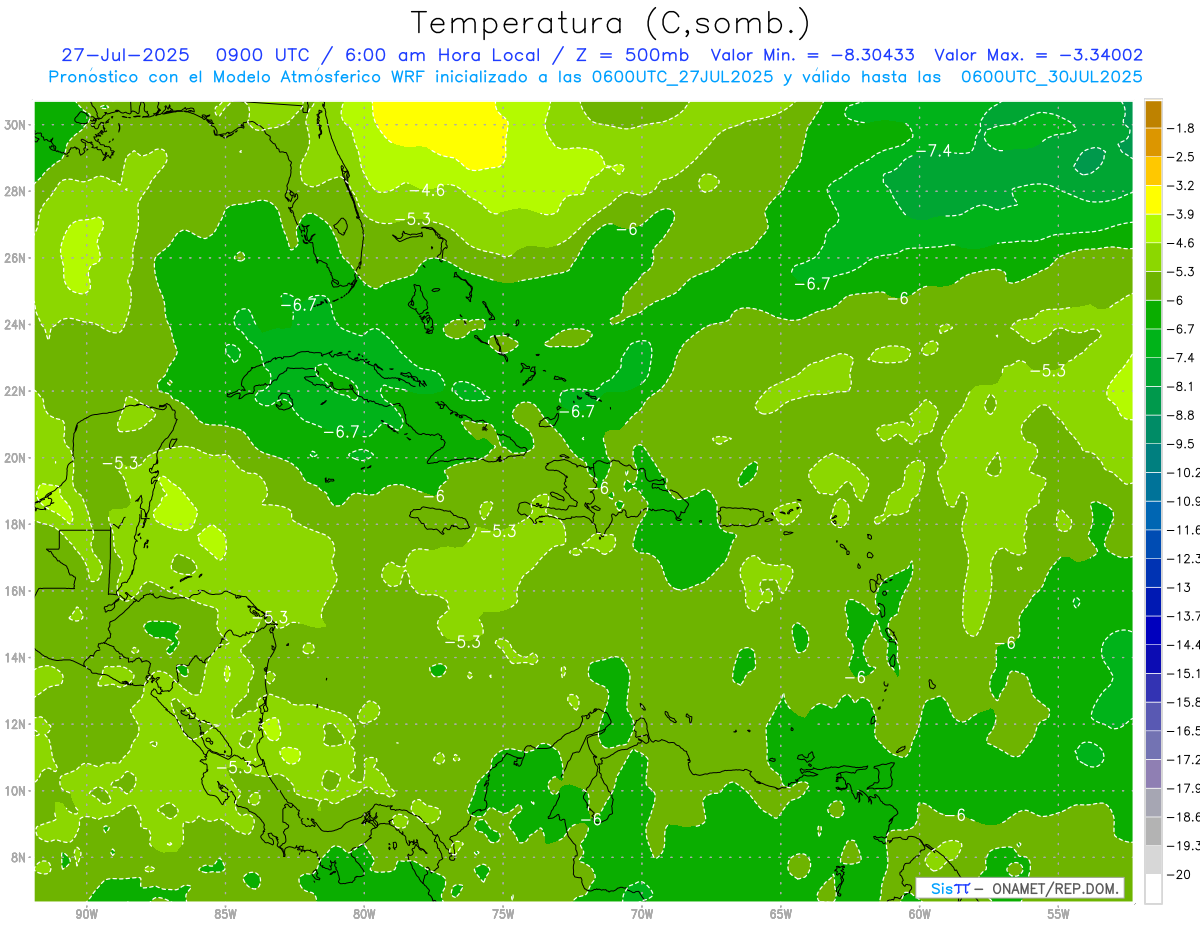Click the "14N" latitude axis label

point(16,657)
